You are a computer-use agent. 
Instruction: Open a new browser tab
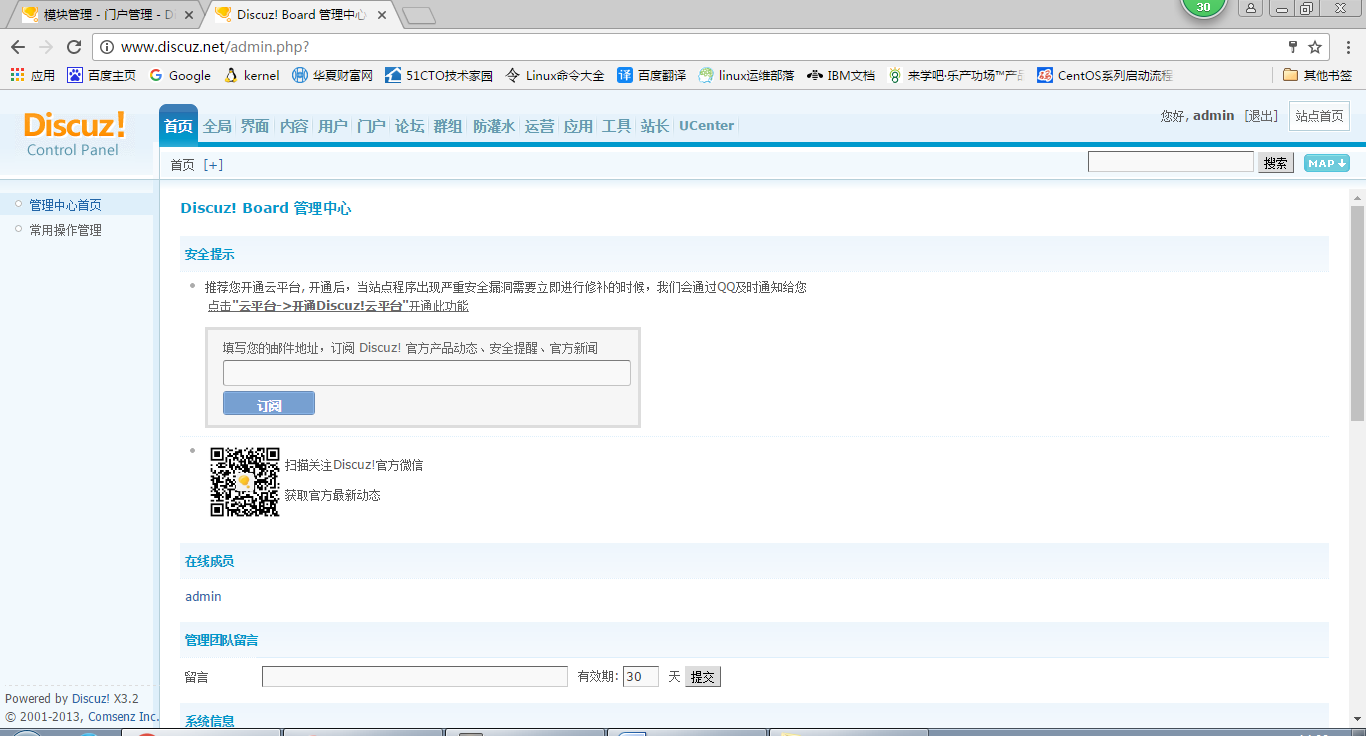point(419,15)
